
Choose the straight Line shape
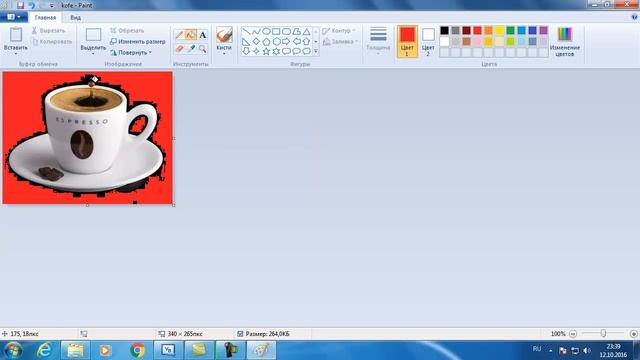pos(246,31)
